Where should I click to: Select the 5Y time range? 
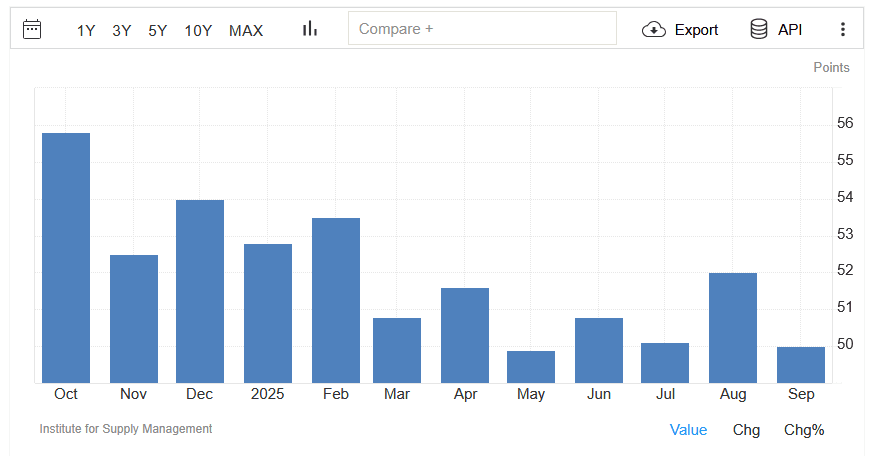(x=158, y=30)
